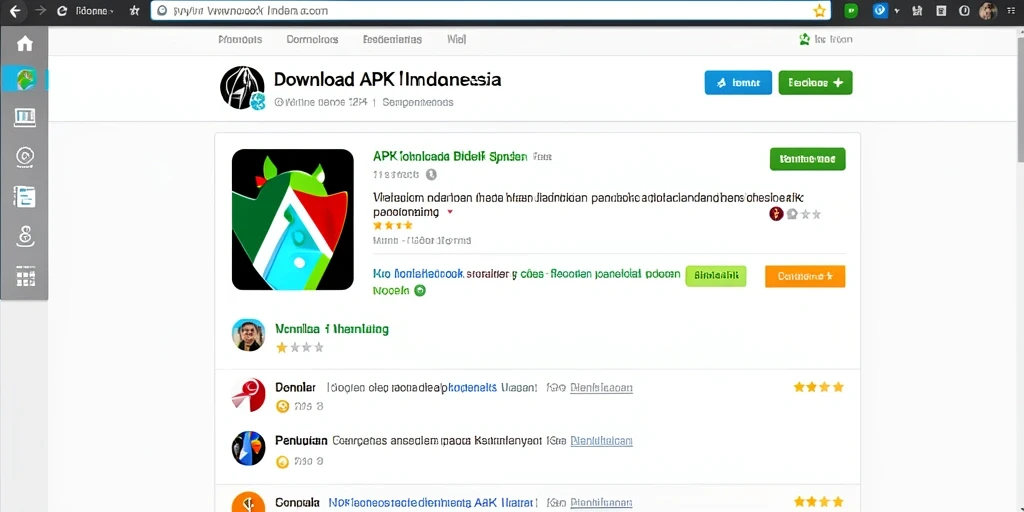This screenshot has width=1024, height=512.
Task: Click the green plus button in the page header
Action: 815,83
